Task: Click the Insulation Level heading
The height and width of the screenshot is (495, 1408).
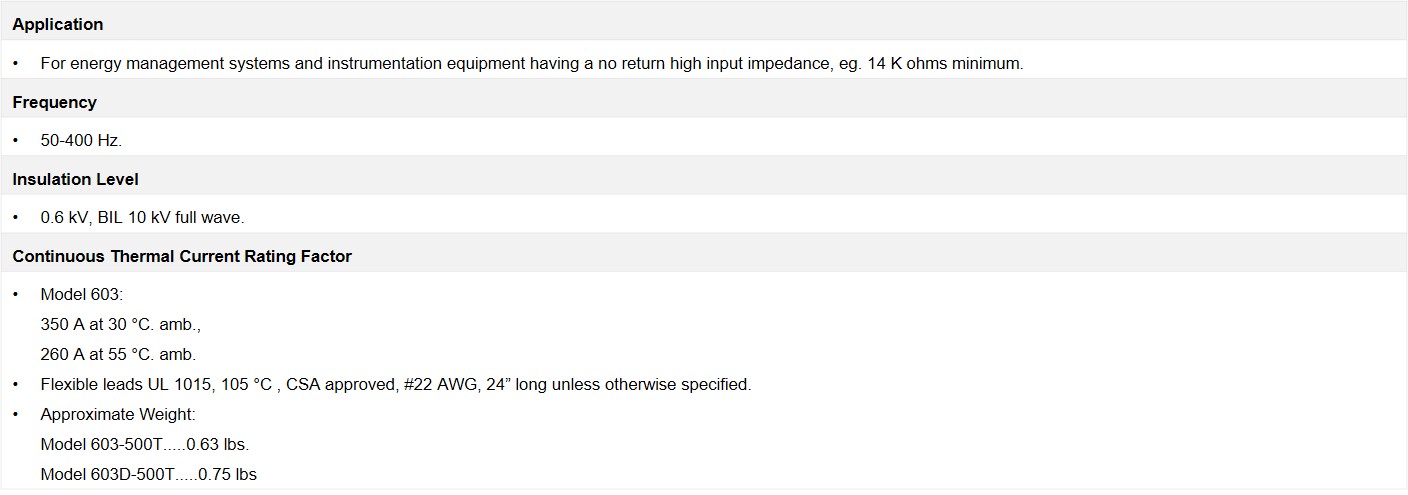Action: click(76, 179)
